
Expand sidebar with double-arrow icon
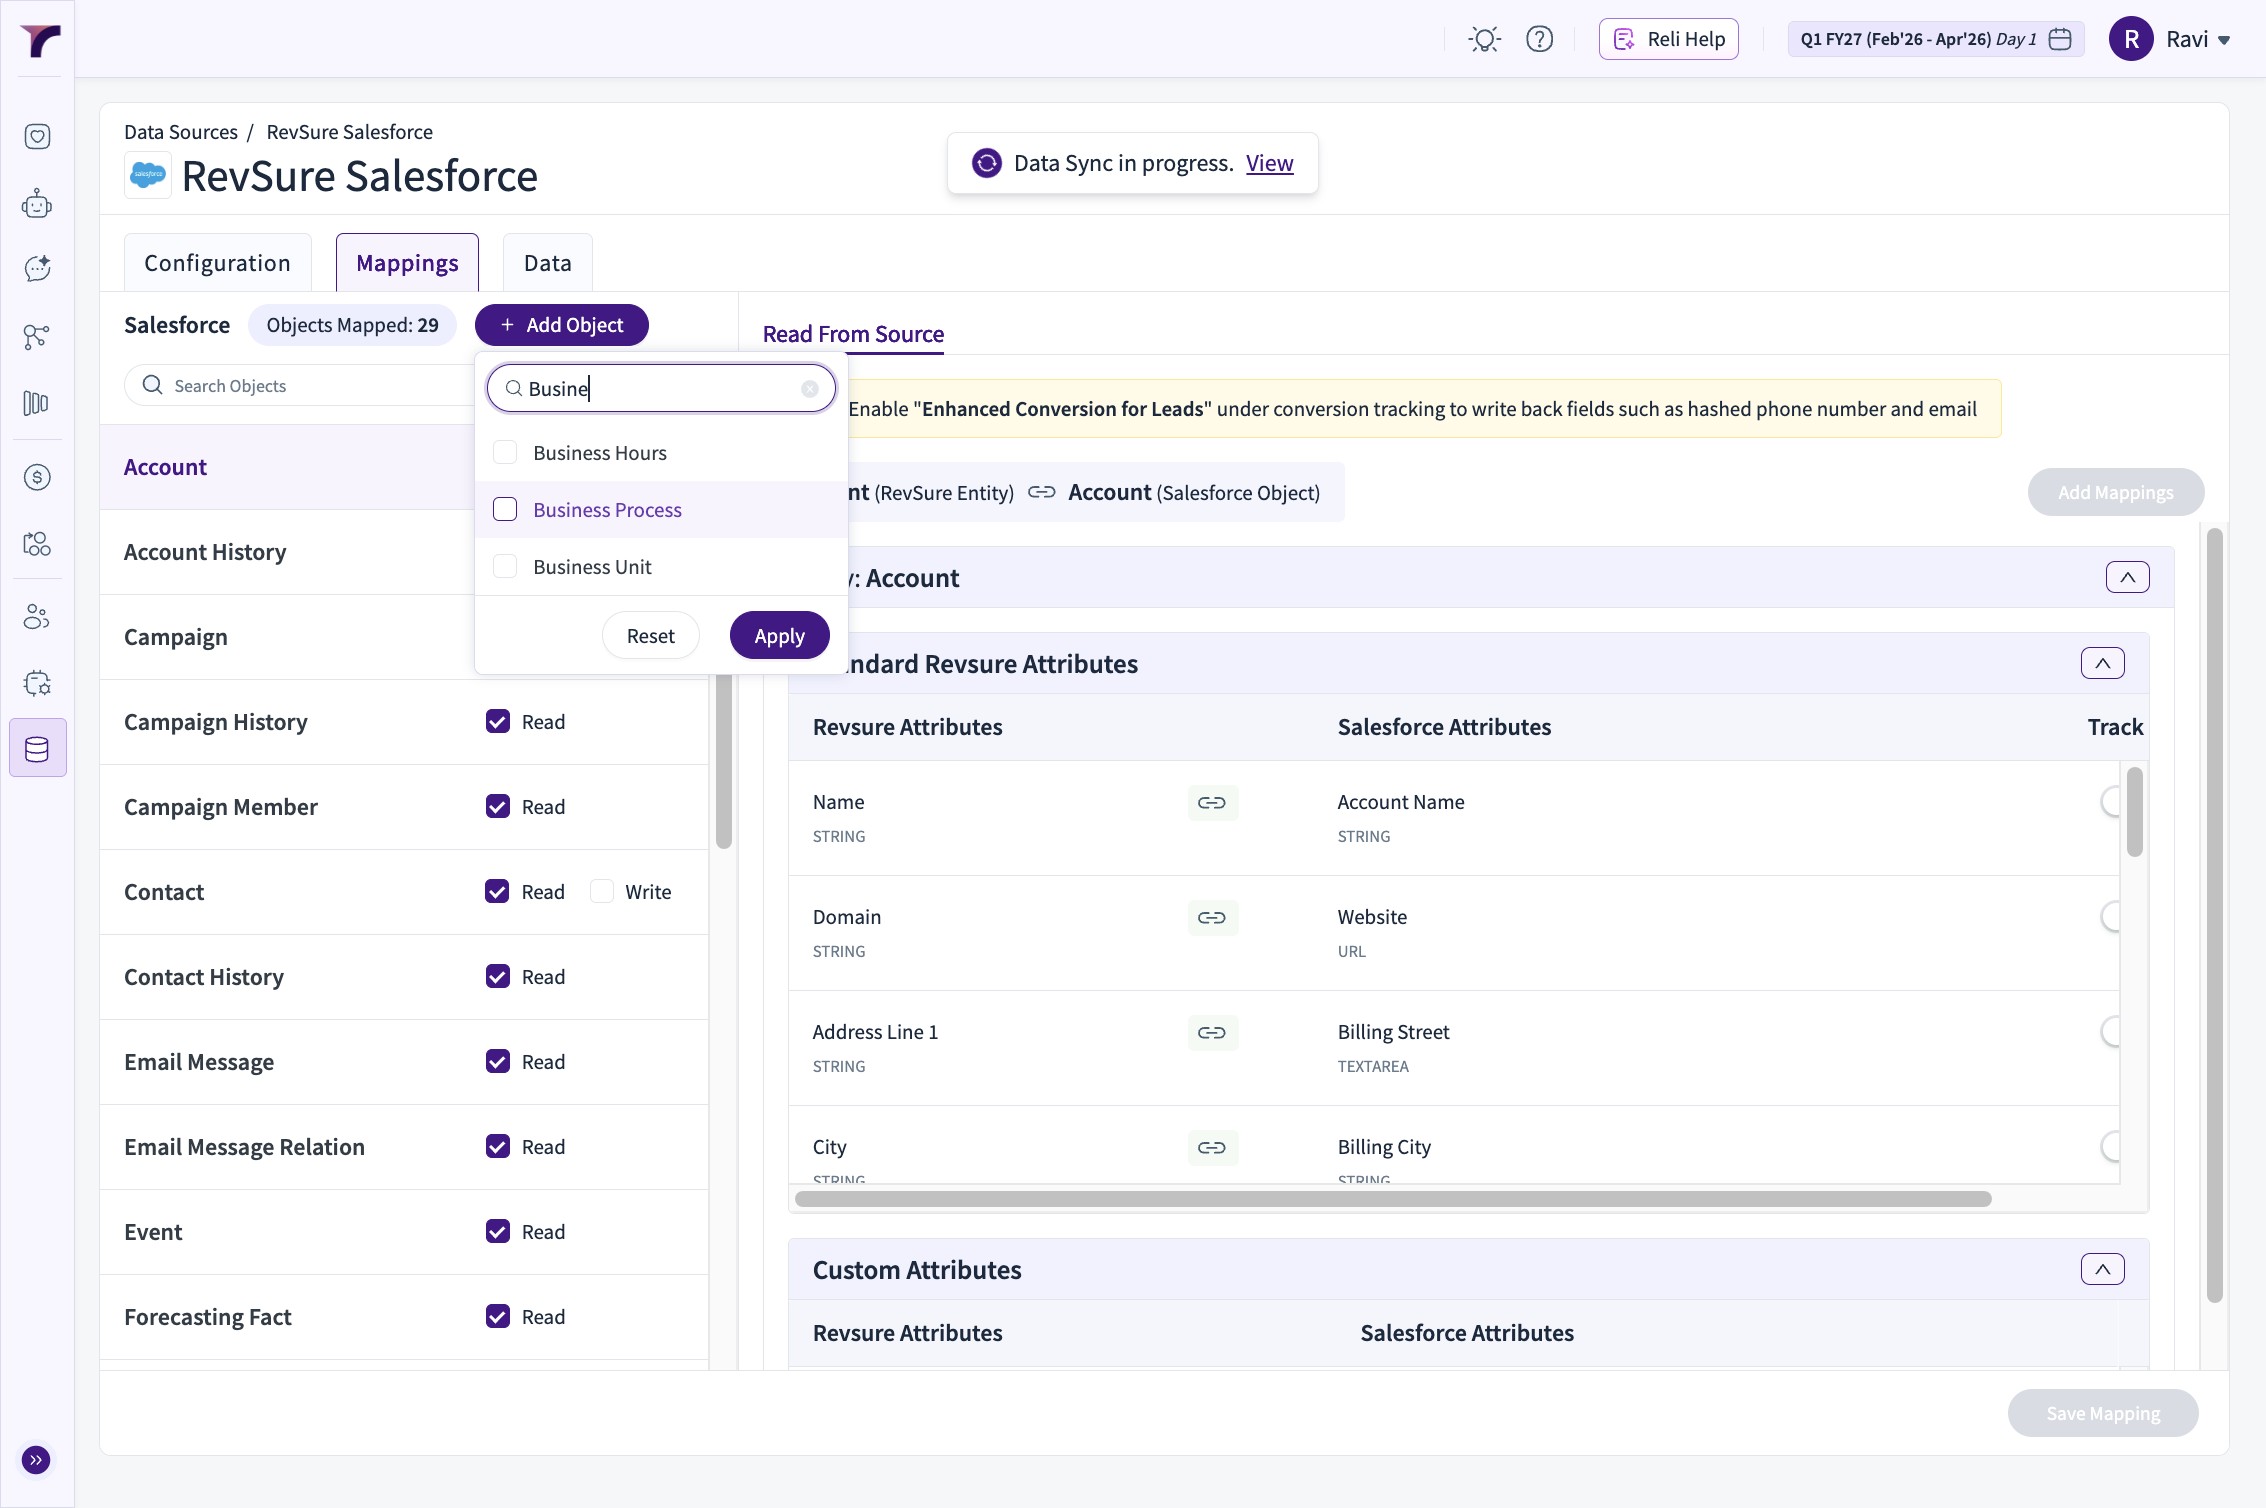coord(36,1460)
